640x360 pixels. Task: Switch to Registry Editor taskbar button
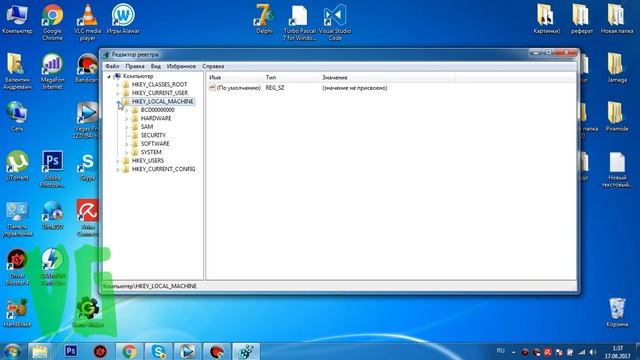[246, 351]
